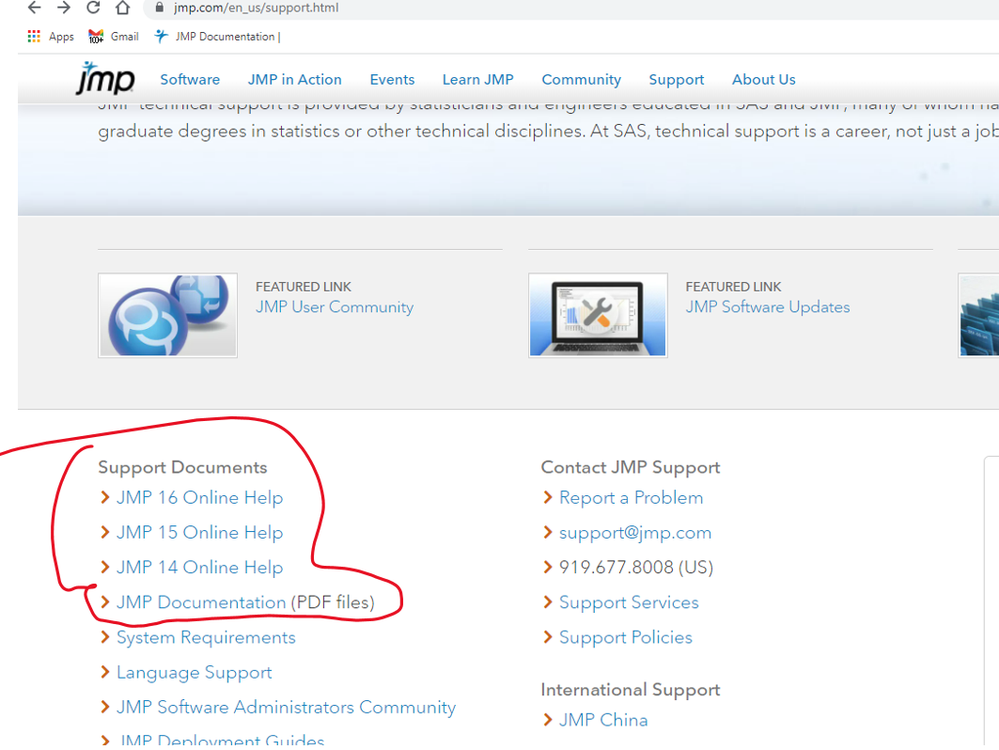Open the Support Policies link
Screen dimensions: 999x750
pyautogui.click(x=626, y=638)
